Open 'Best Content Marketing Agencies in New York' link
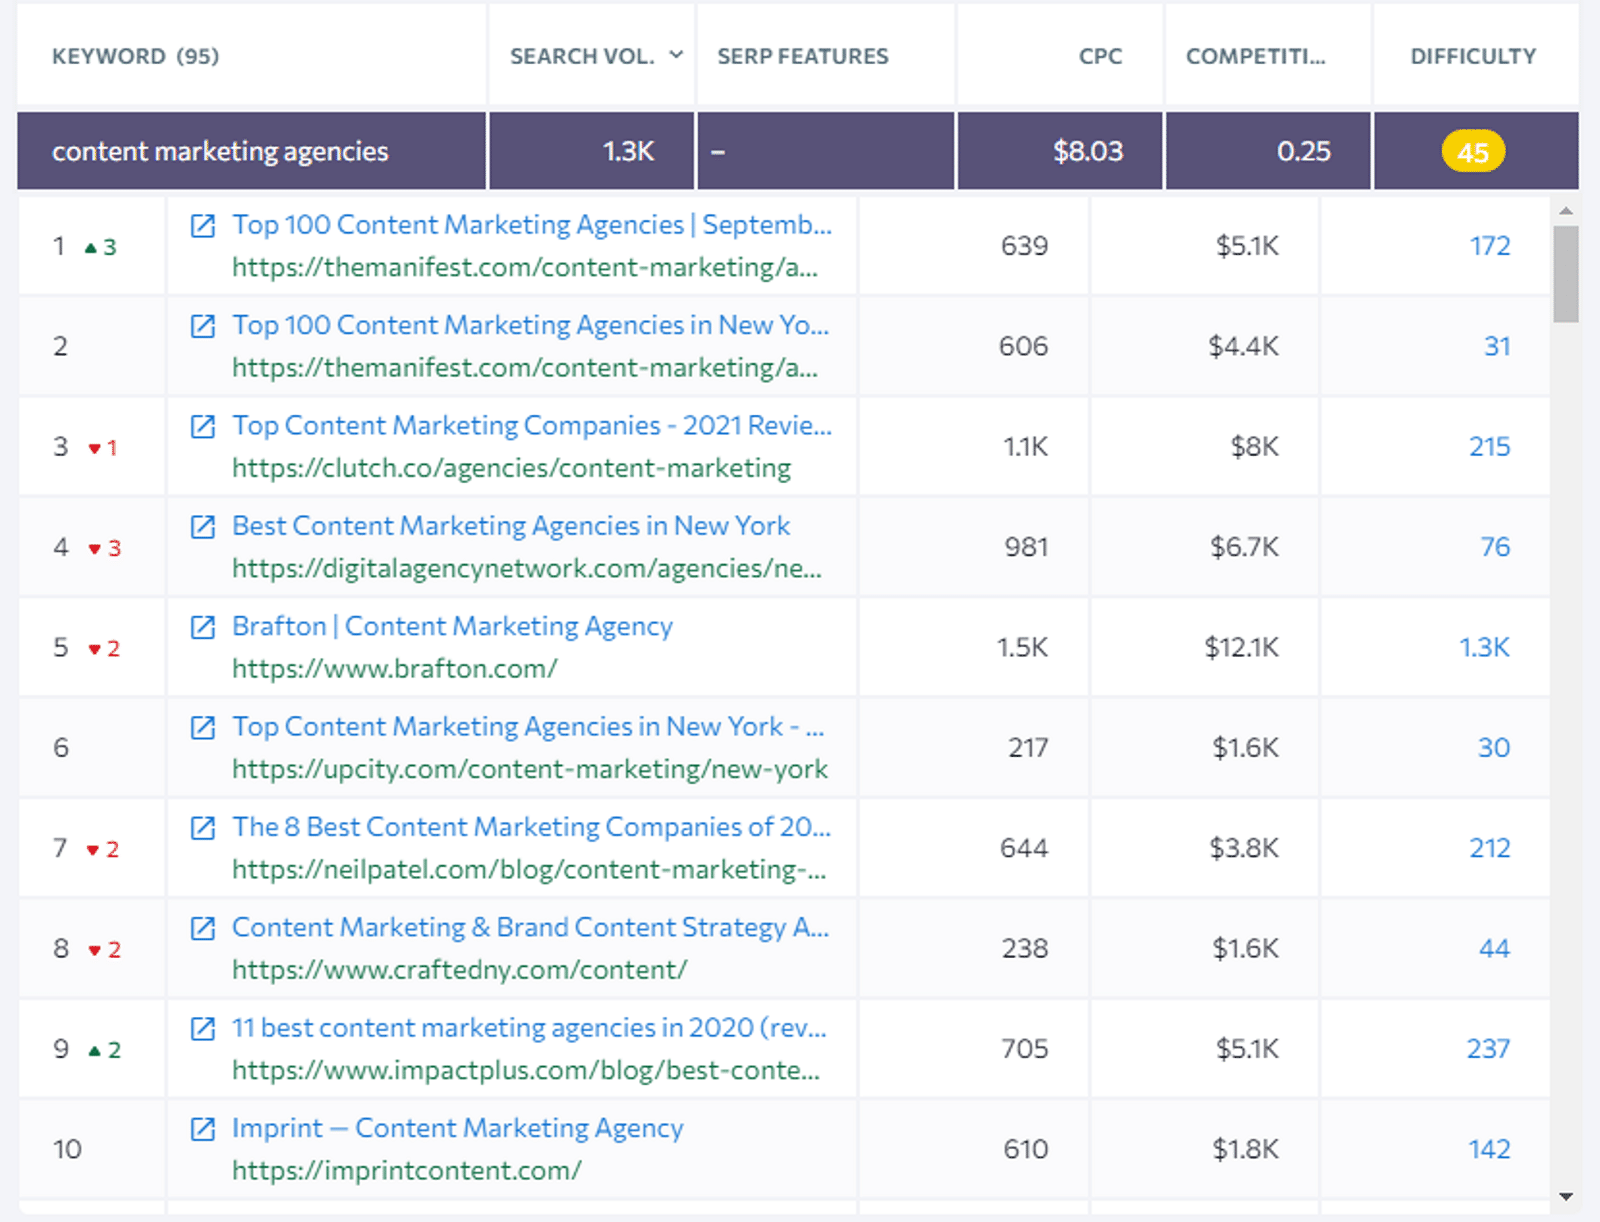The image size is (1600, 1222). (511, 526)
